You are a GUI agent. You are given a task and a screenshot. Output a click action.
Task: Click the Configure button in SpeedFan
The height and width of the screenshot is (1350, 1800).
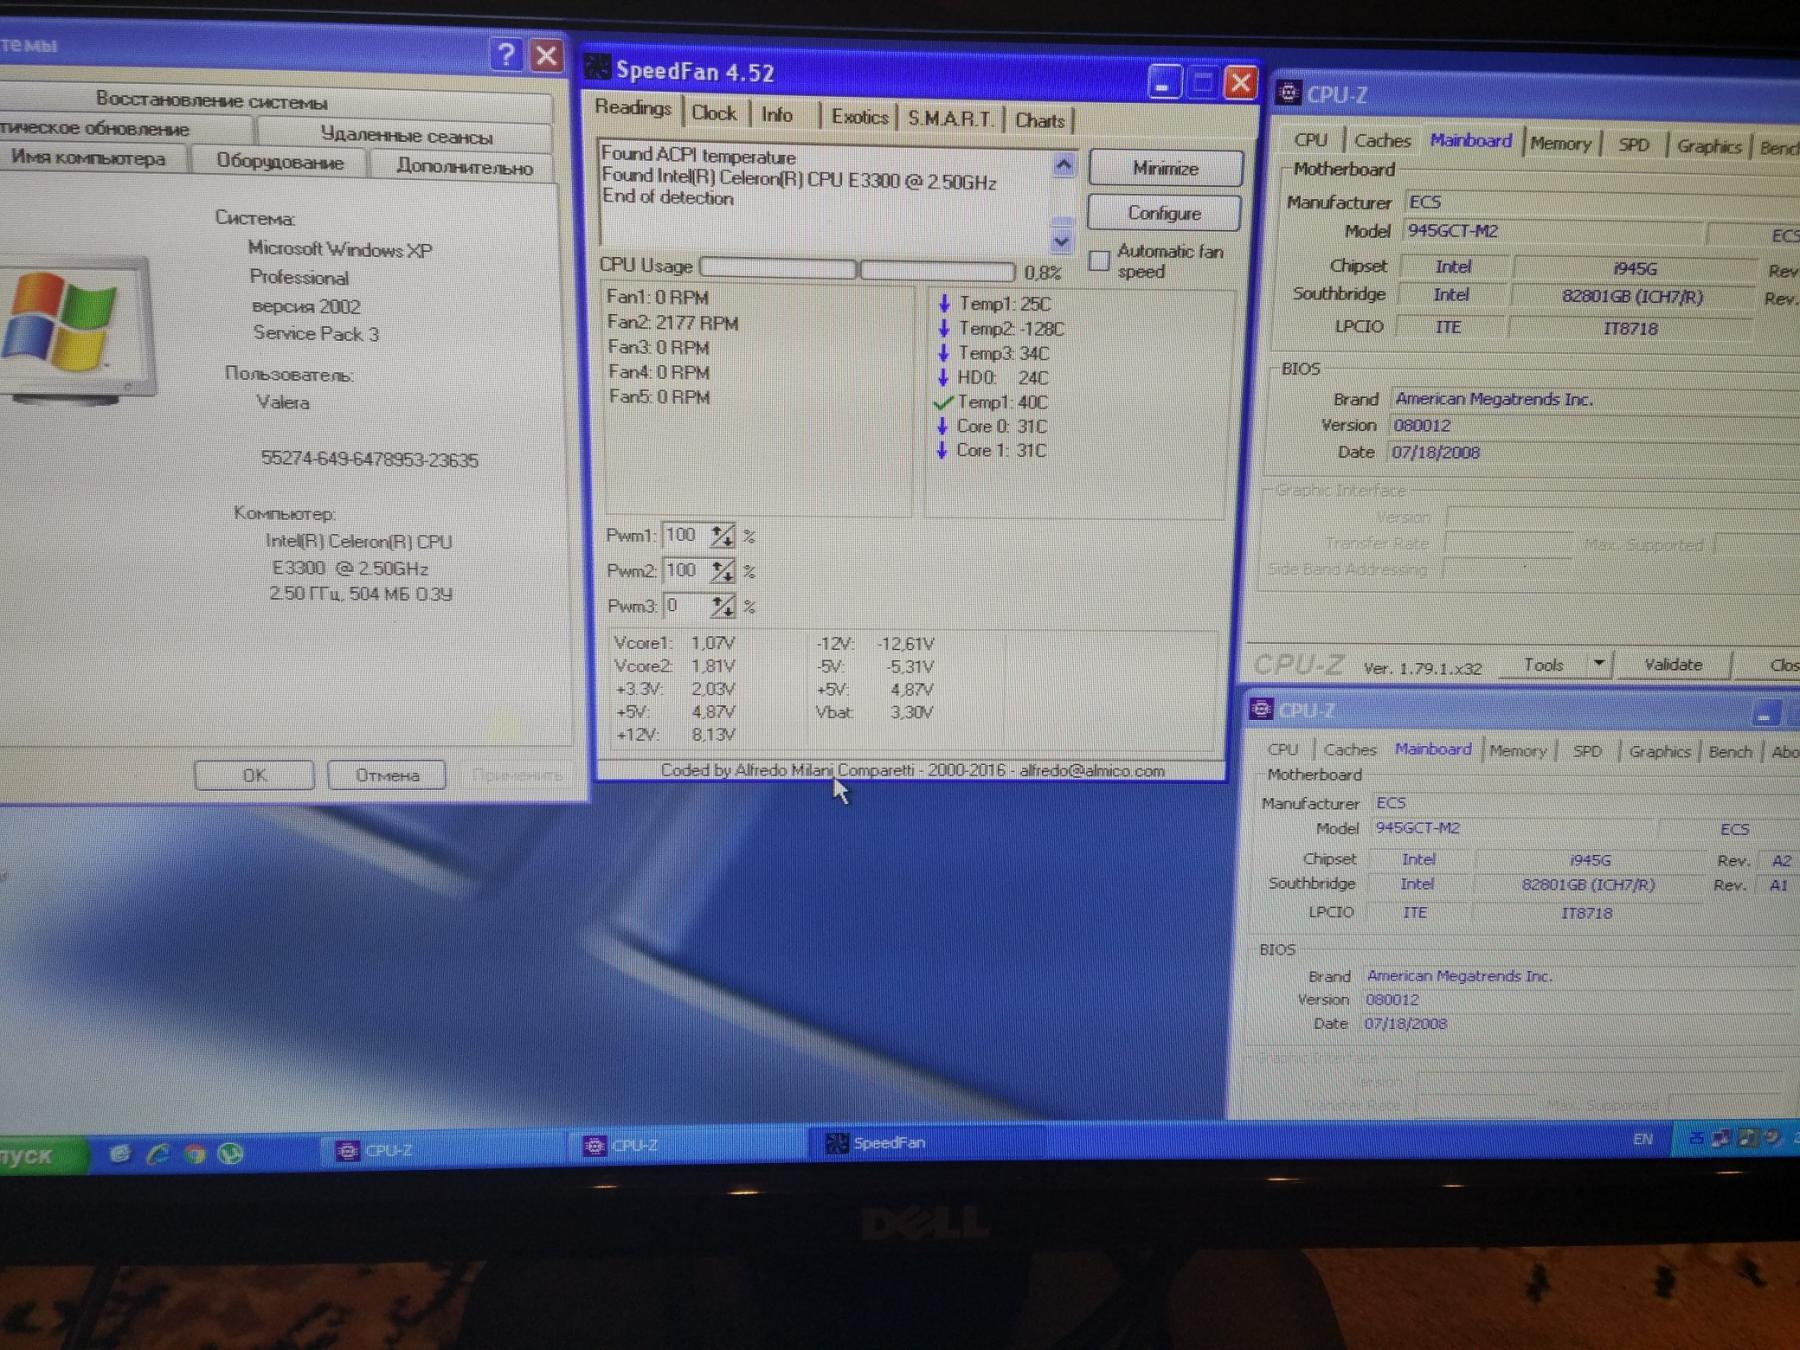pyautogui.click(x=1164, y=212)
